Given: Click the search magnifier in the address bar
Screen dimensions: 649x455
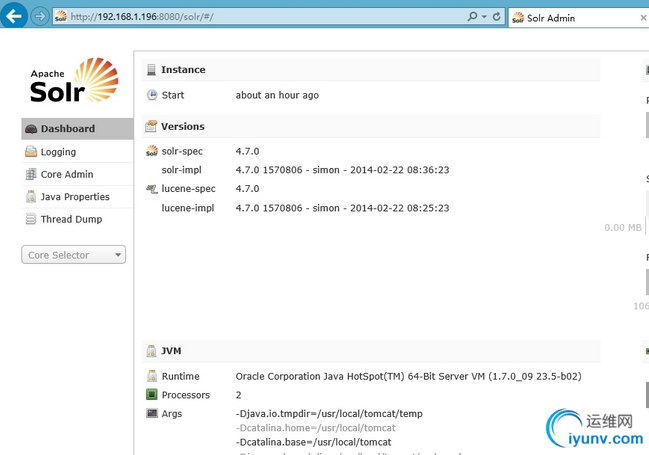Looking at the screenshot, I should pos(472,17).
